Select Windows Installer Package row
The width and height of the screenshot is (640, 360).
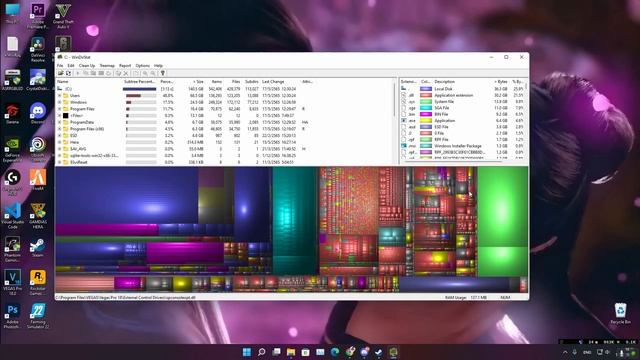click(462, 146)
